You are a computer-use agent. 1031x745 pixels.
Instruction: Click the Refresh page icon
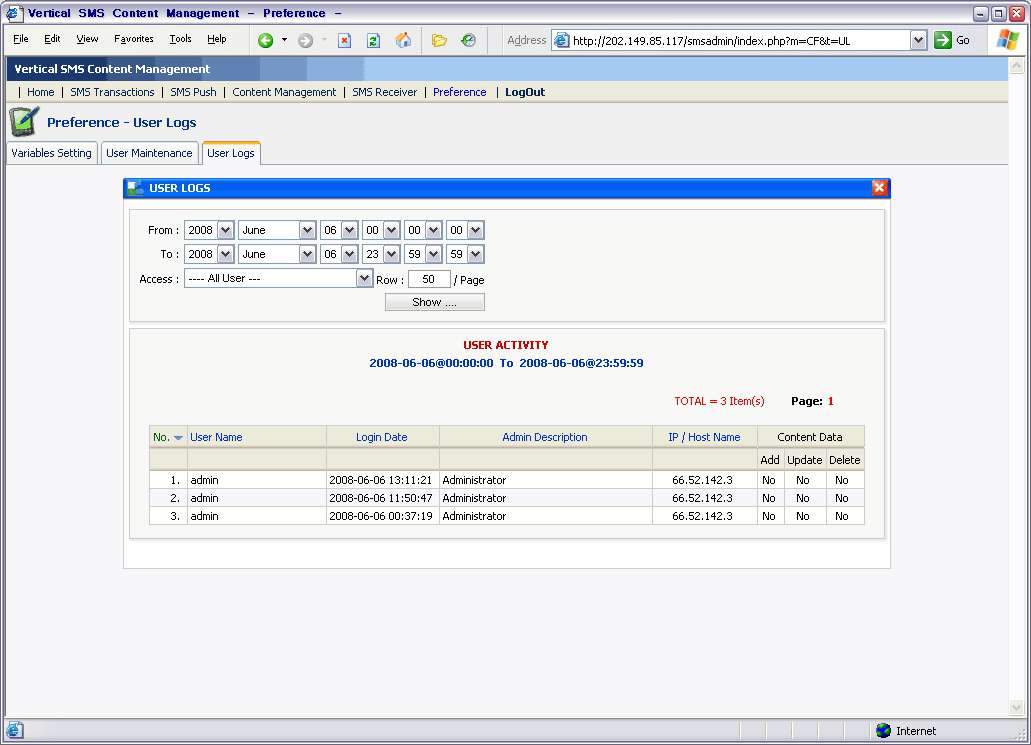pos(373,40)
